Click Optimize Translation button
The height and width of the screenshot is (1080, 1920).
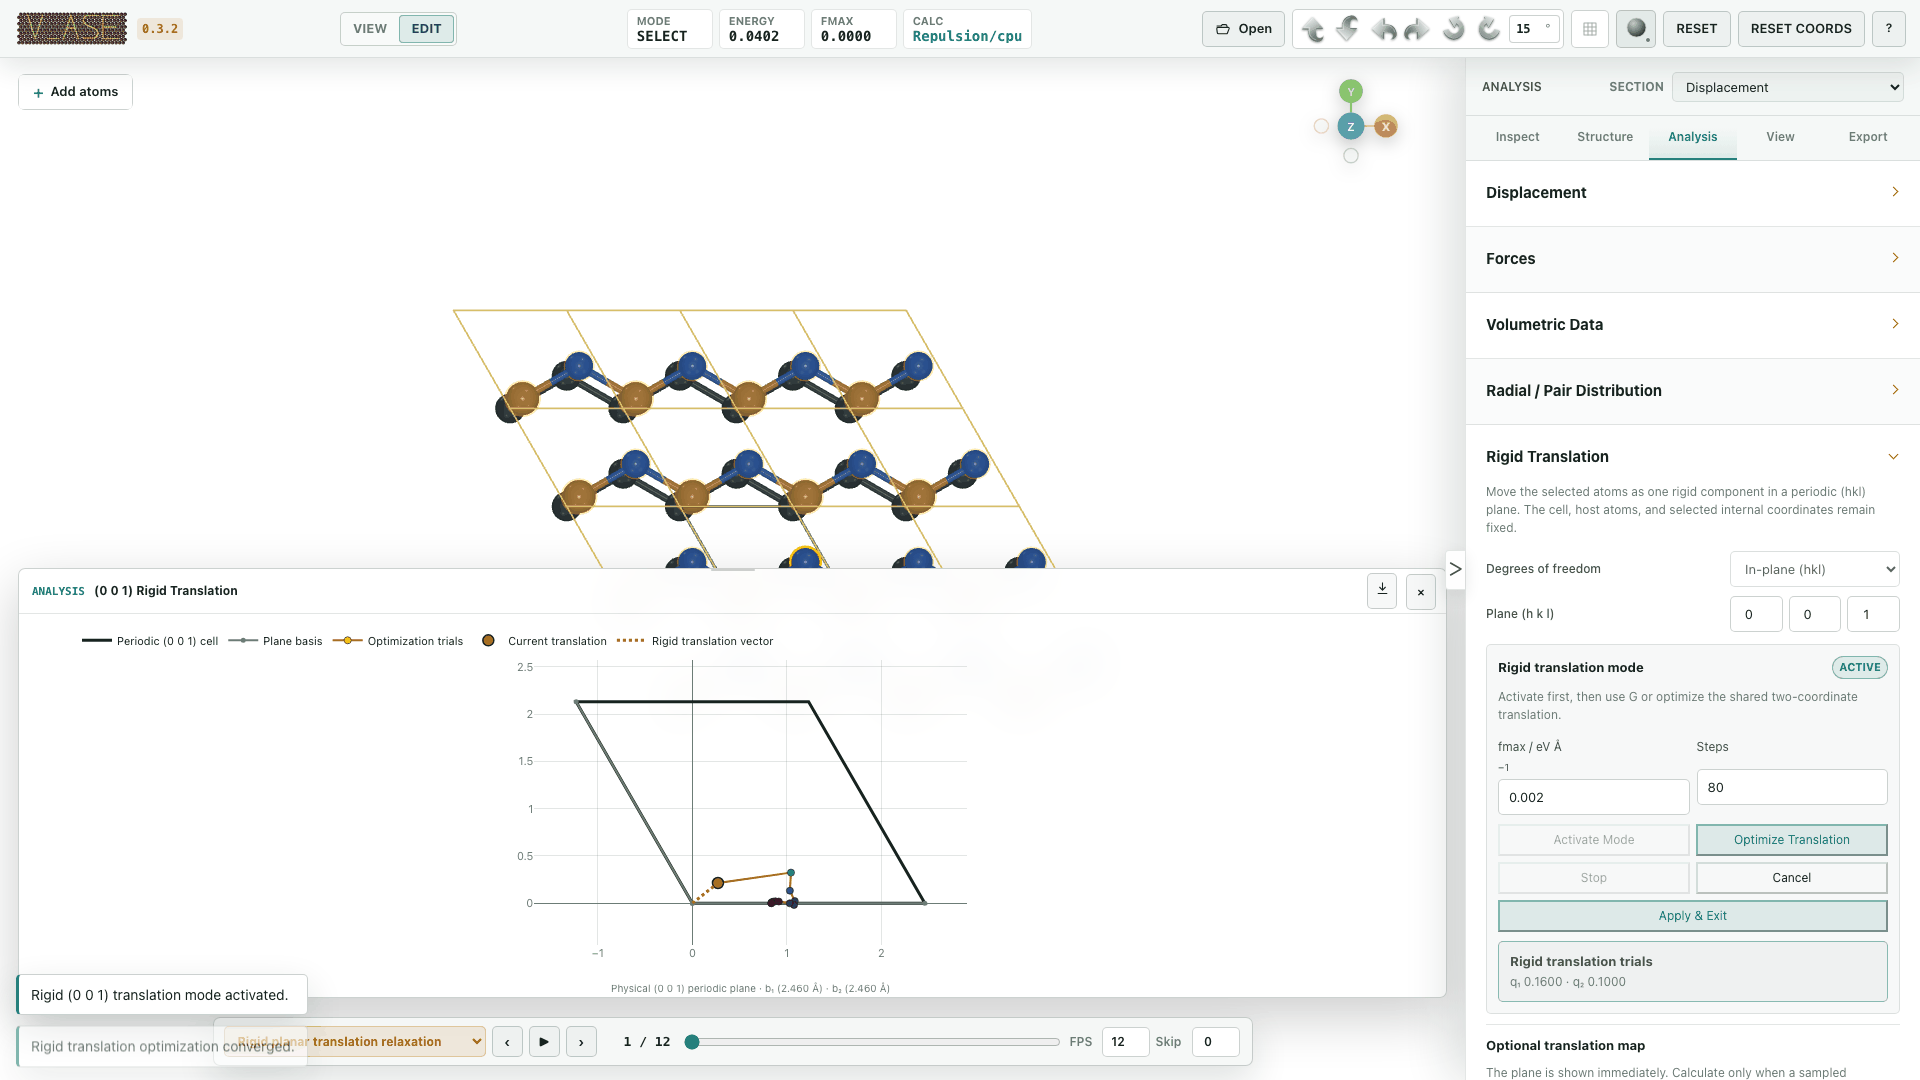pos(1791,840)
